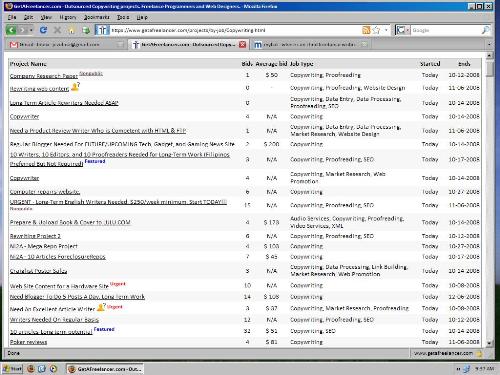Viewport: 500px width, 375px height.
Task: Click the security lock icon in status bar
Action: pyautogui.click(x=479, y=353)
